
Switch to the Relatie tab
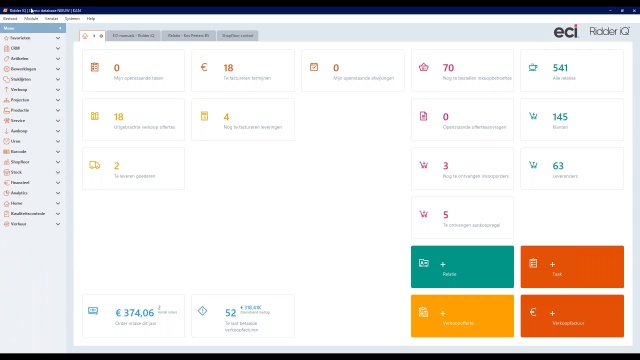[x=189, y=36]
